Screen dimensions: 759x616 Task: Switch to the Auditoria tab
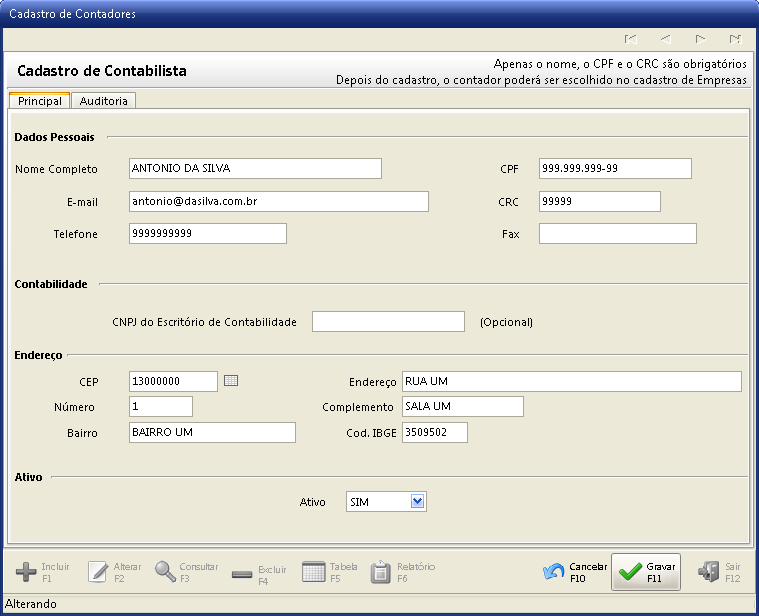pyautogui.click(x=104, y=101)
